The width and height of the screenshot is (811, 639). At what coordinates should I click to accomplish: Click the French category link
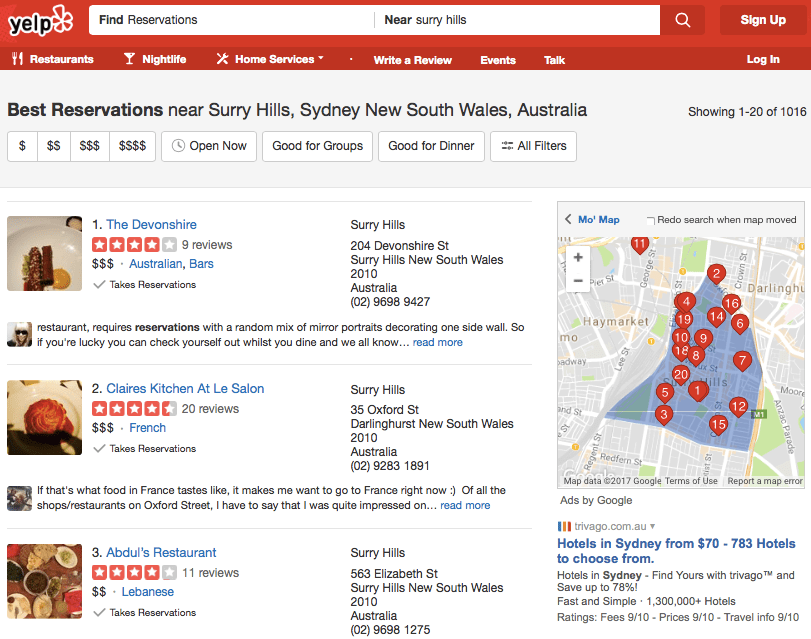tap(147, 428)
